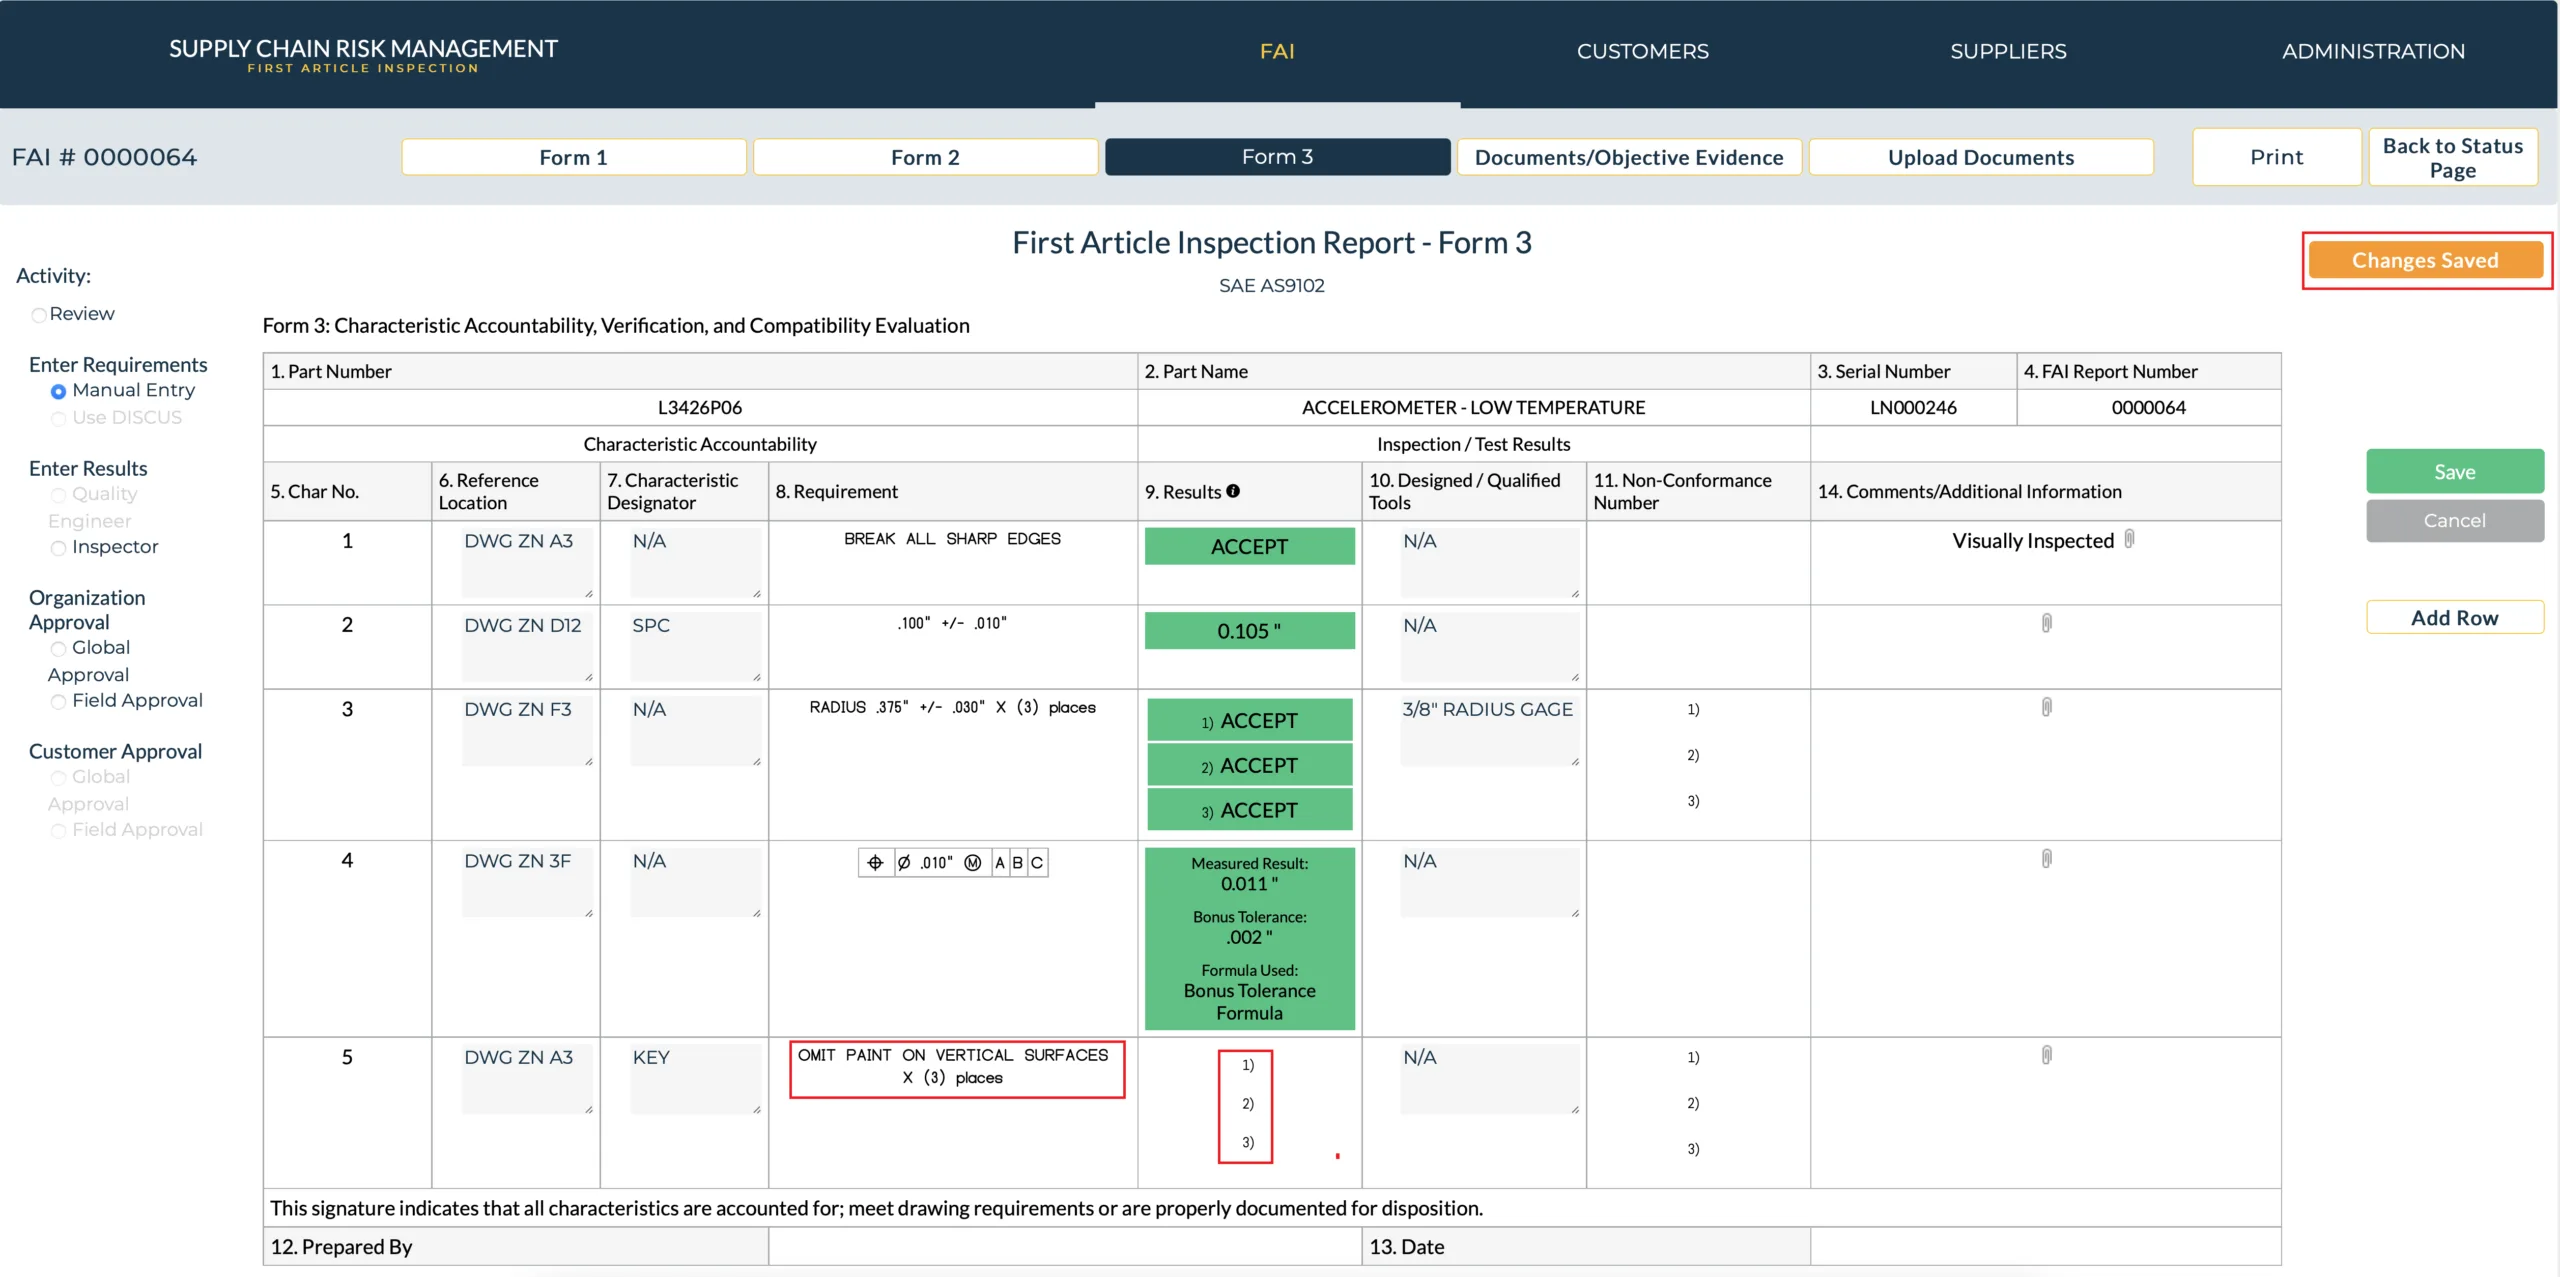Click the Print button

point(2276,157)
